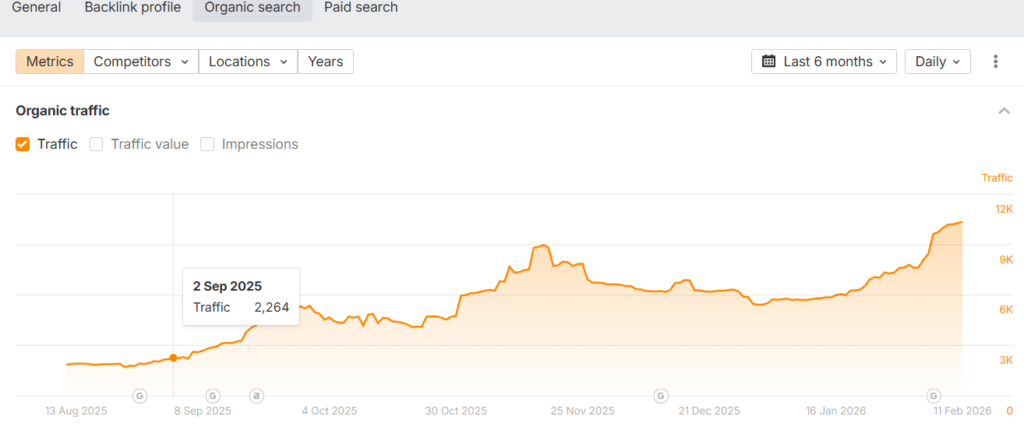The image size is (1024, 427).
Task: Open the Competitors dropdown
Action: point(141,62)
